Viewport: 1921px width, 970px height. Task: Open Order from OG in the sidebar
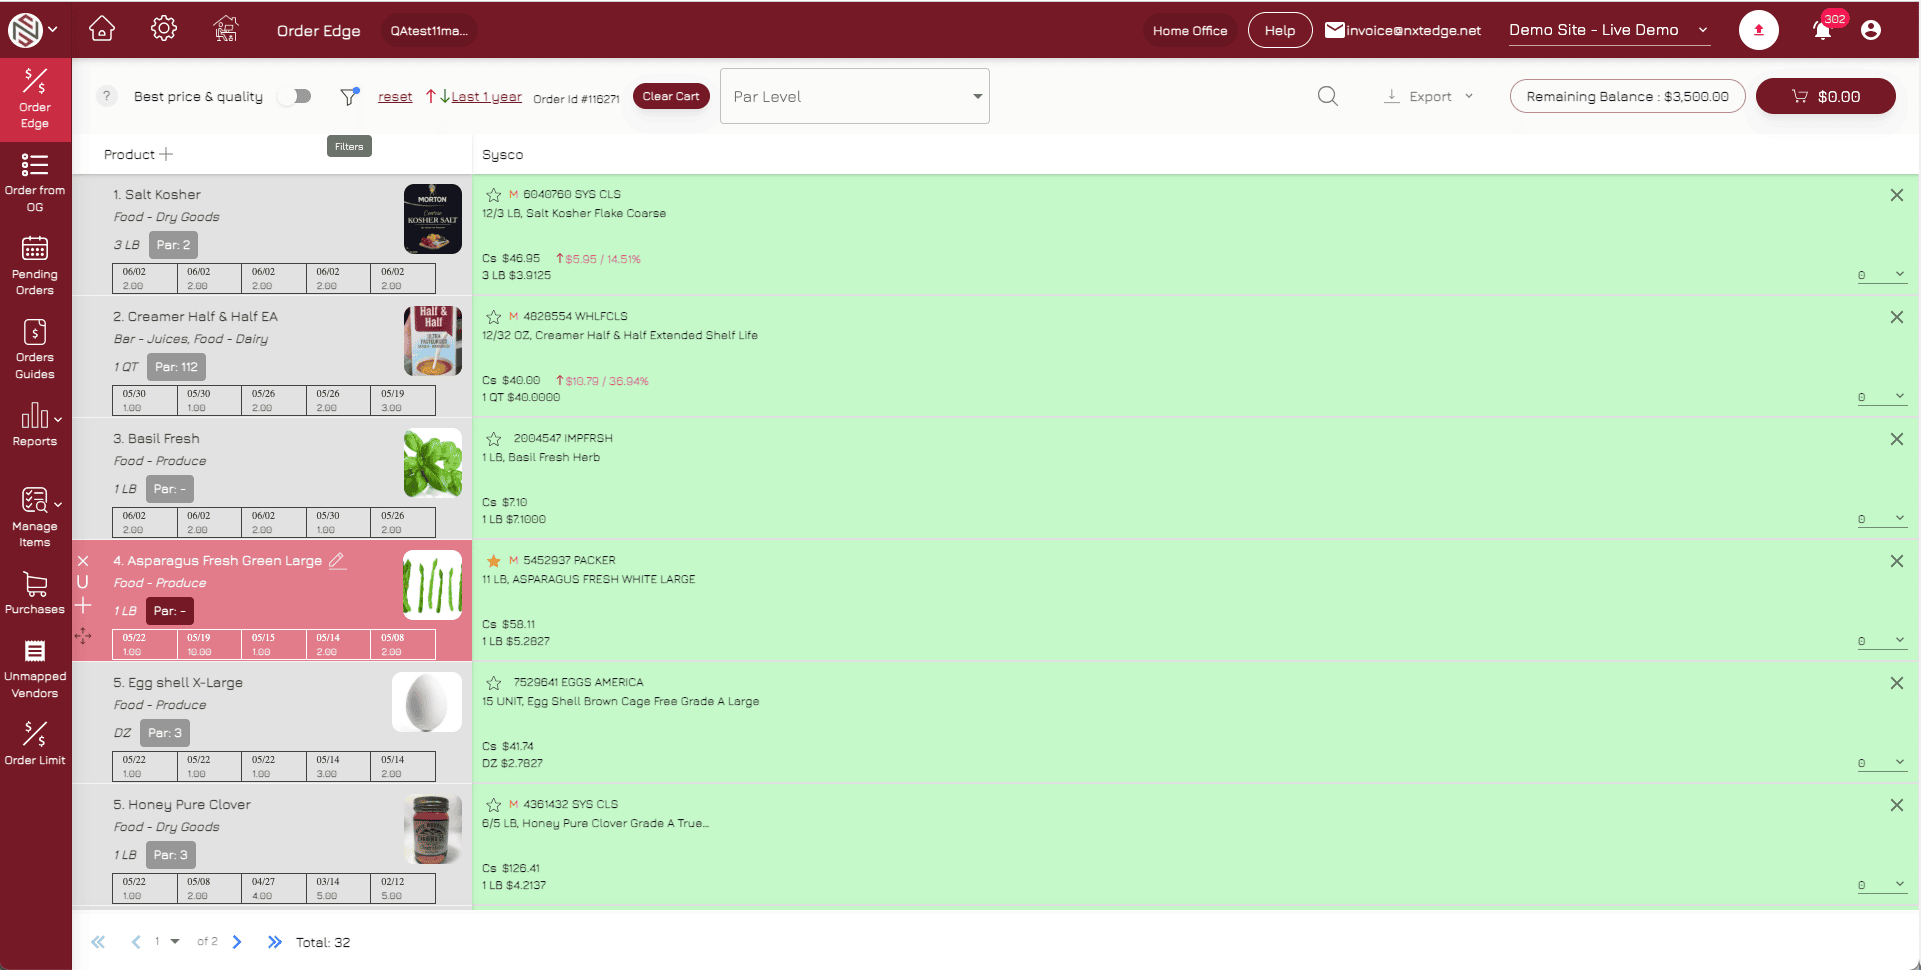tap(35, 182)
